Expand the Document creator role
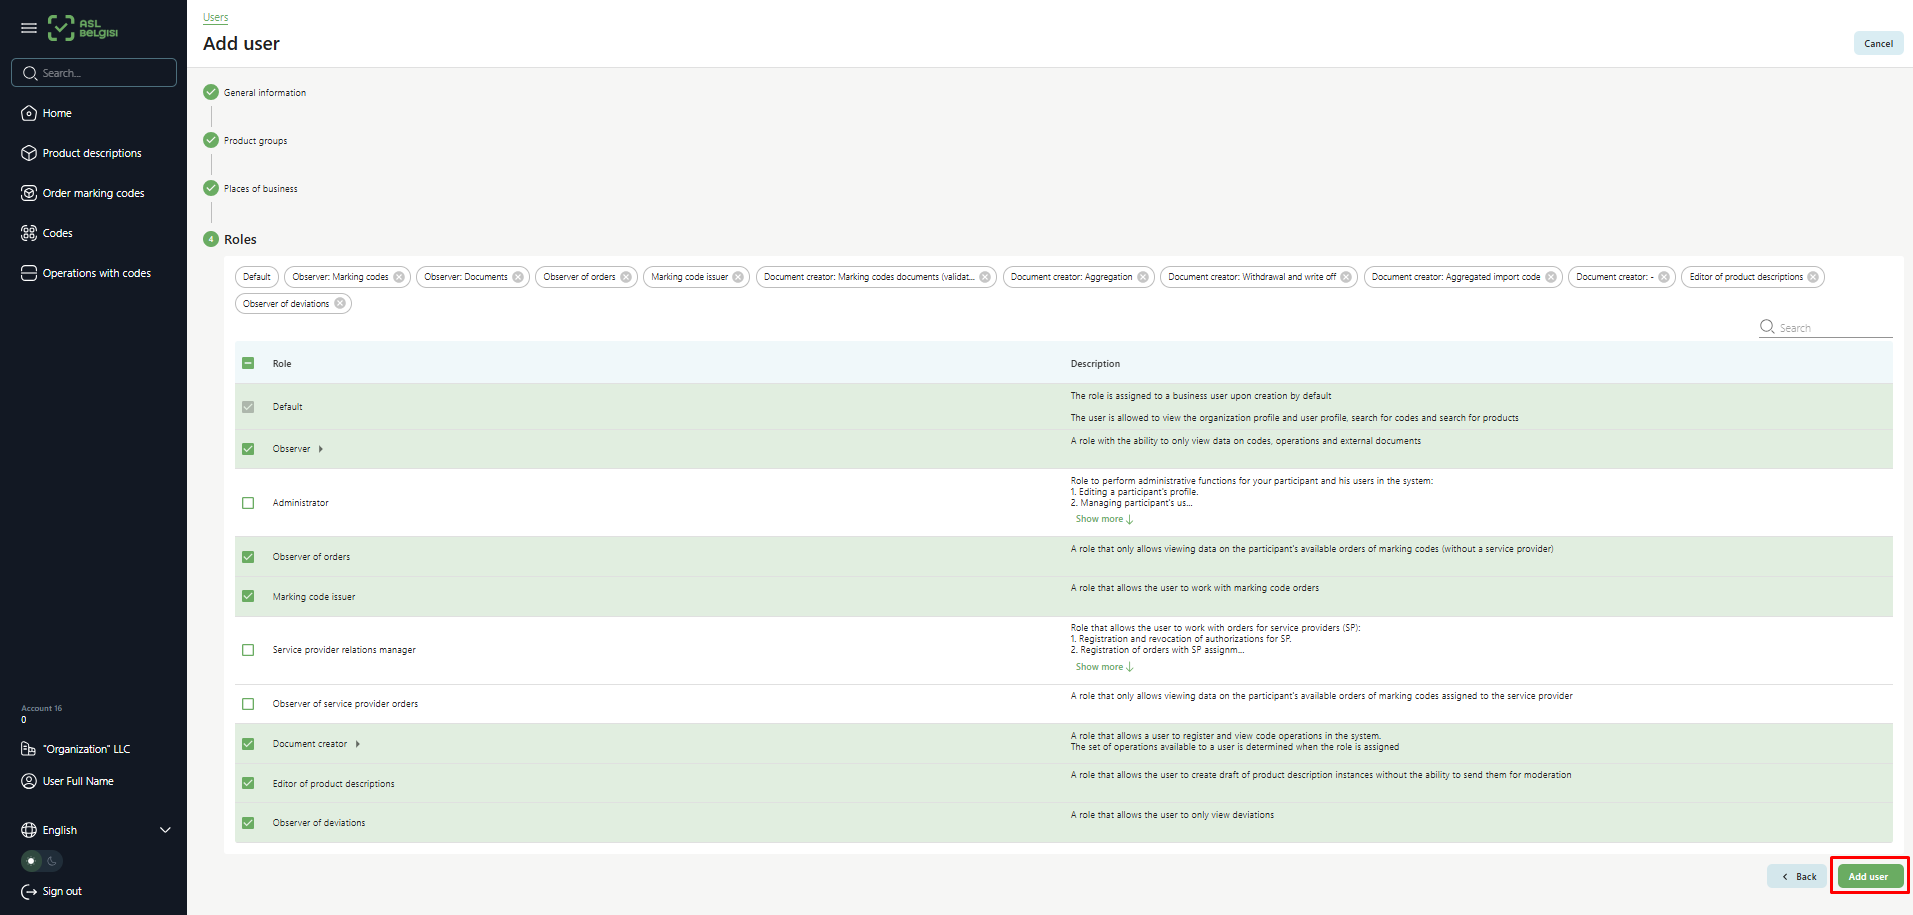The image size is (1913, 915). coord(357,743)
